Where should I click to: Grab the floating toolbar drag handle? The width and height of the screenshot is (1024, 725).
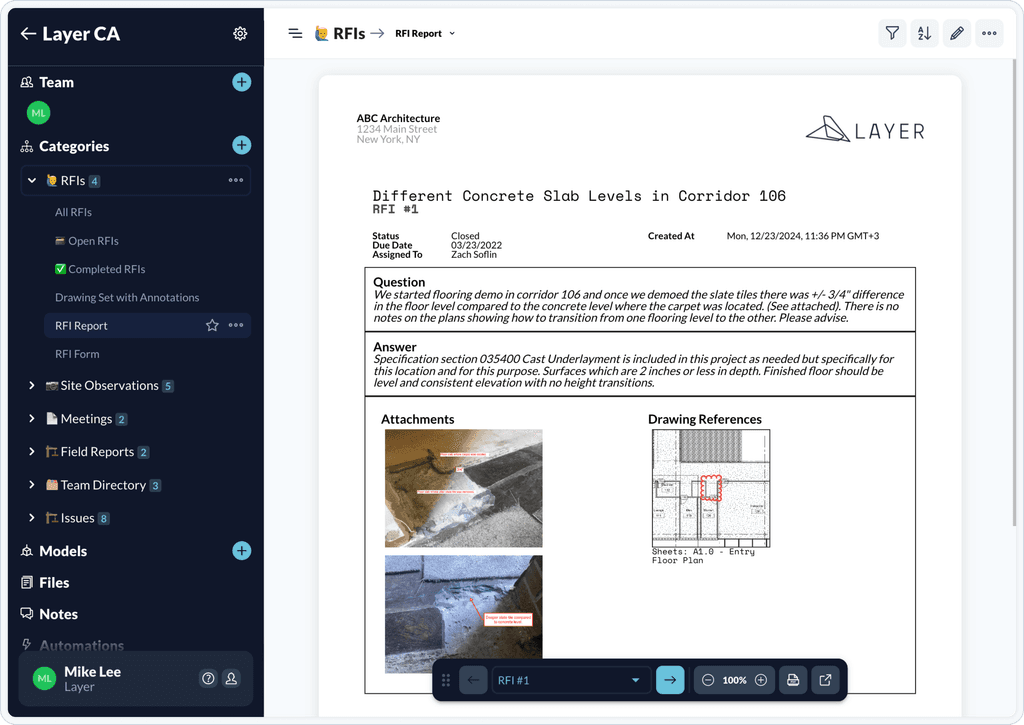[446, 680]
